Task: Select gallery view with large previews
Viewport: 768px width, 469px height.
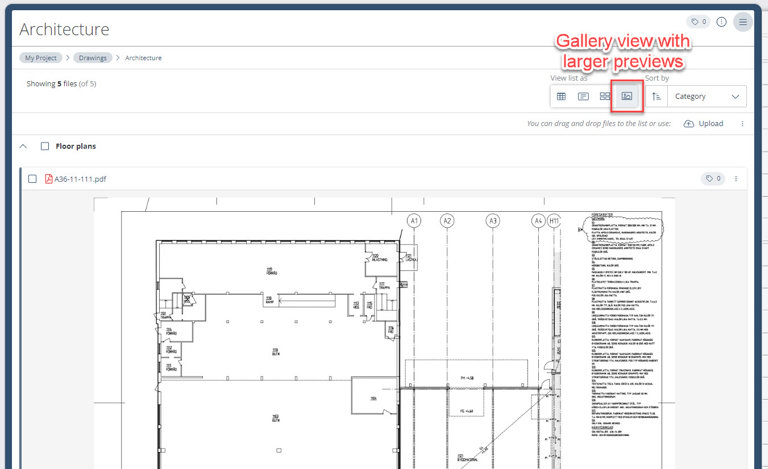Action: click(626, 96)
